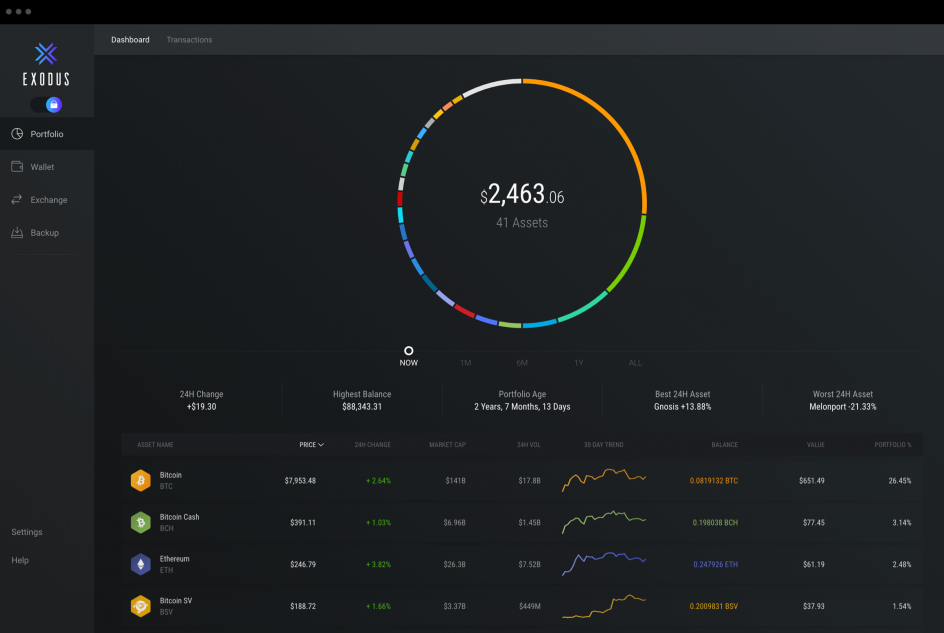Click Ethereum price $246.79
Image resolution: width=944 pixels, height=633 pixels.
[x=303, y=564]
